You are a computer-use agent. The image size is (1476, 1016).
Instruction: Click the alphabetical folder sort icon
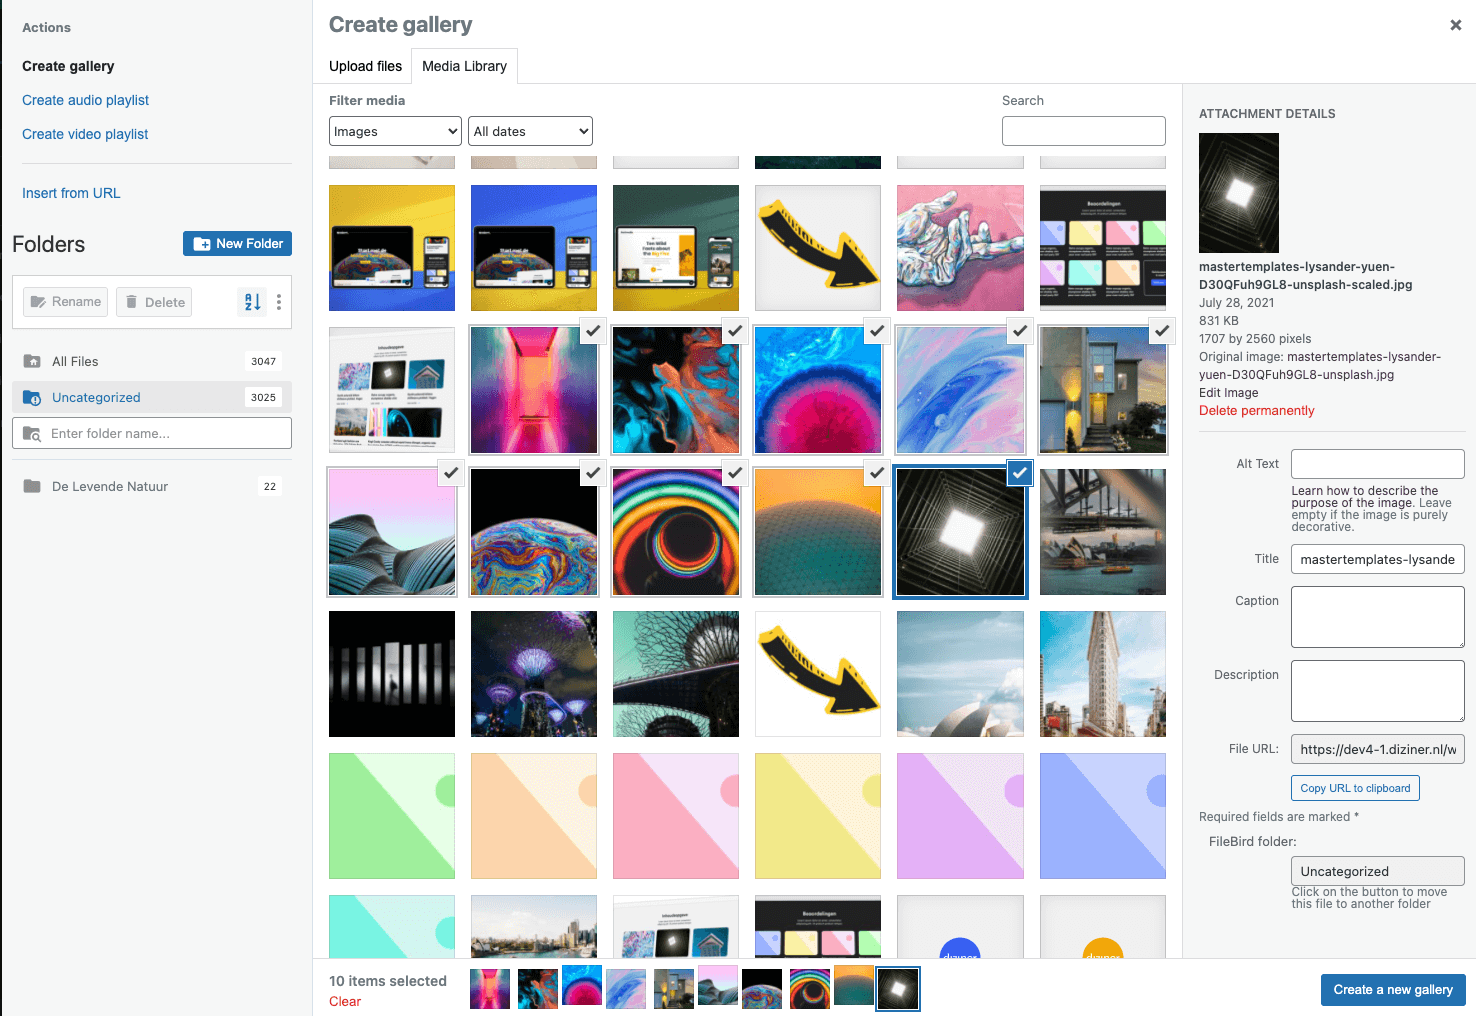point(252,302)
